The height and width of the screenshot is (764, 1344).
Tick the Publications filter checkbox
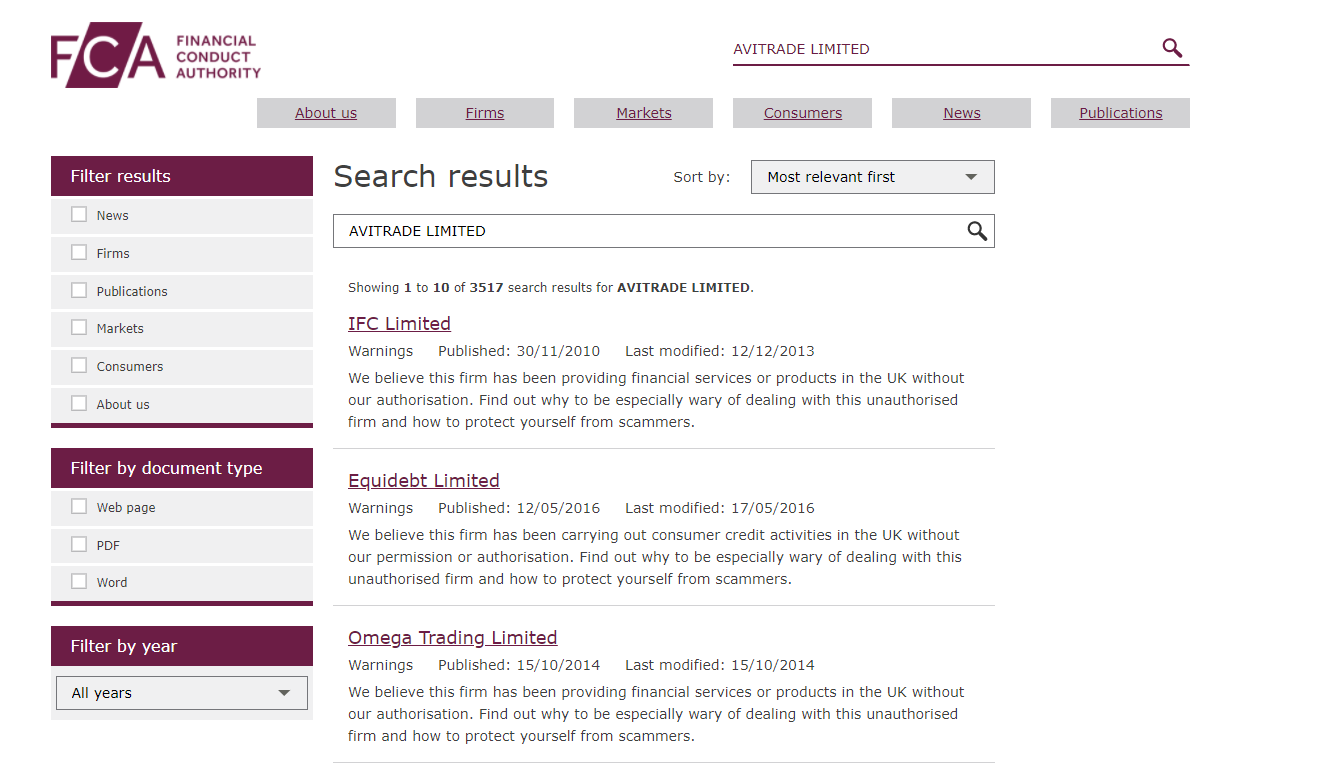click(x=79, y=290)
